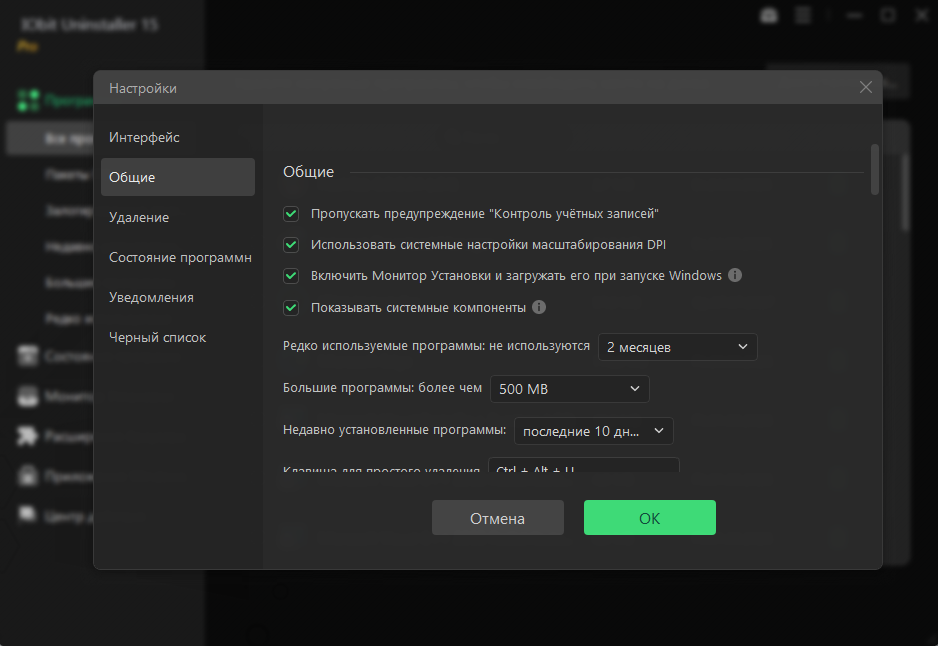Click label Редко используемые программы: не используются

pyautogui.click(x=436, y=346)
